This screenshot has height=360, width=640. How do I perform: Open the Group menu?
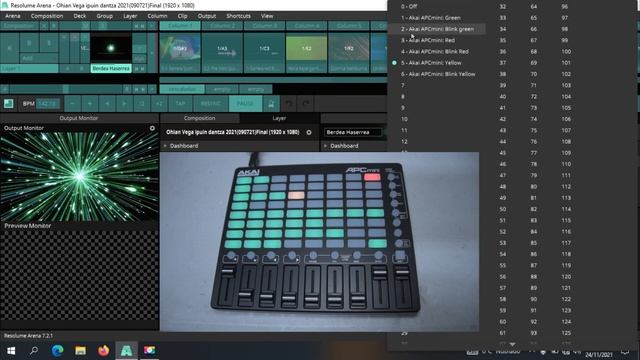click(104, 16)
